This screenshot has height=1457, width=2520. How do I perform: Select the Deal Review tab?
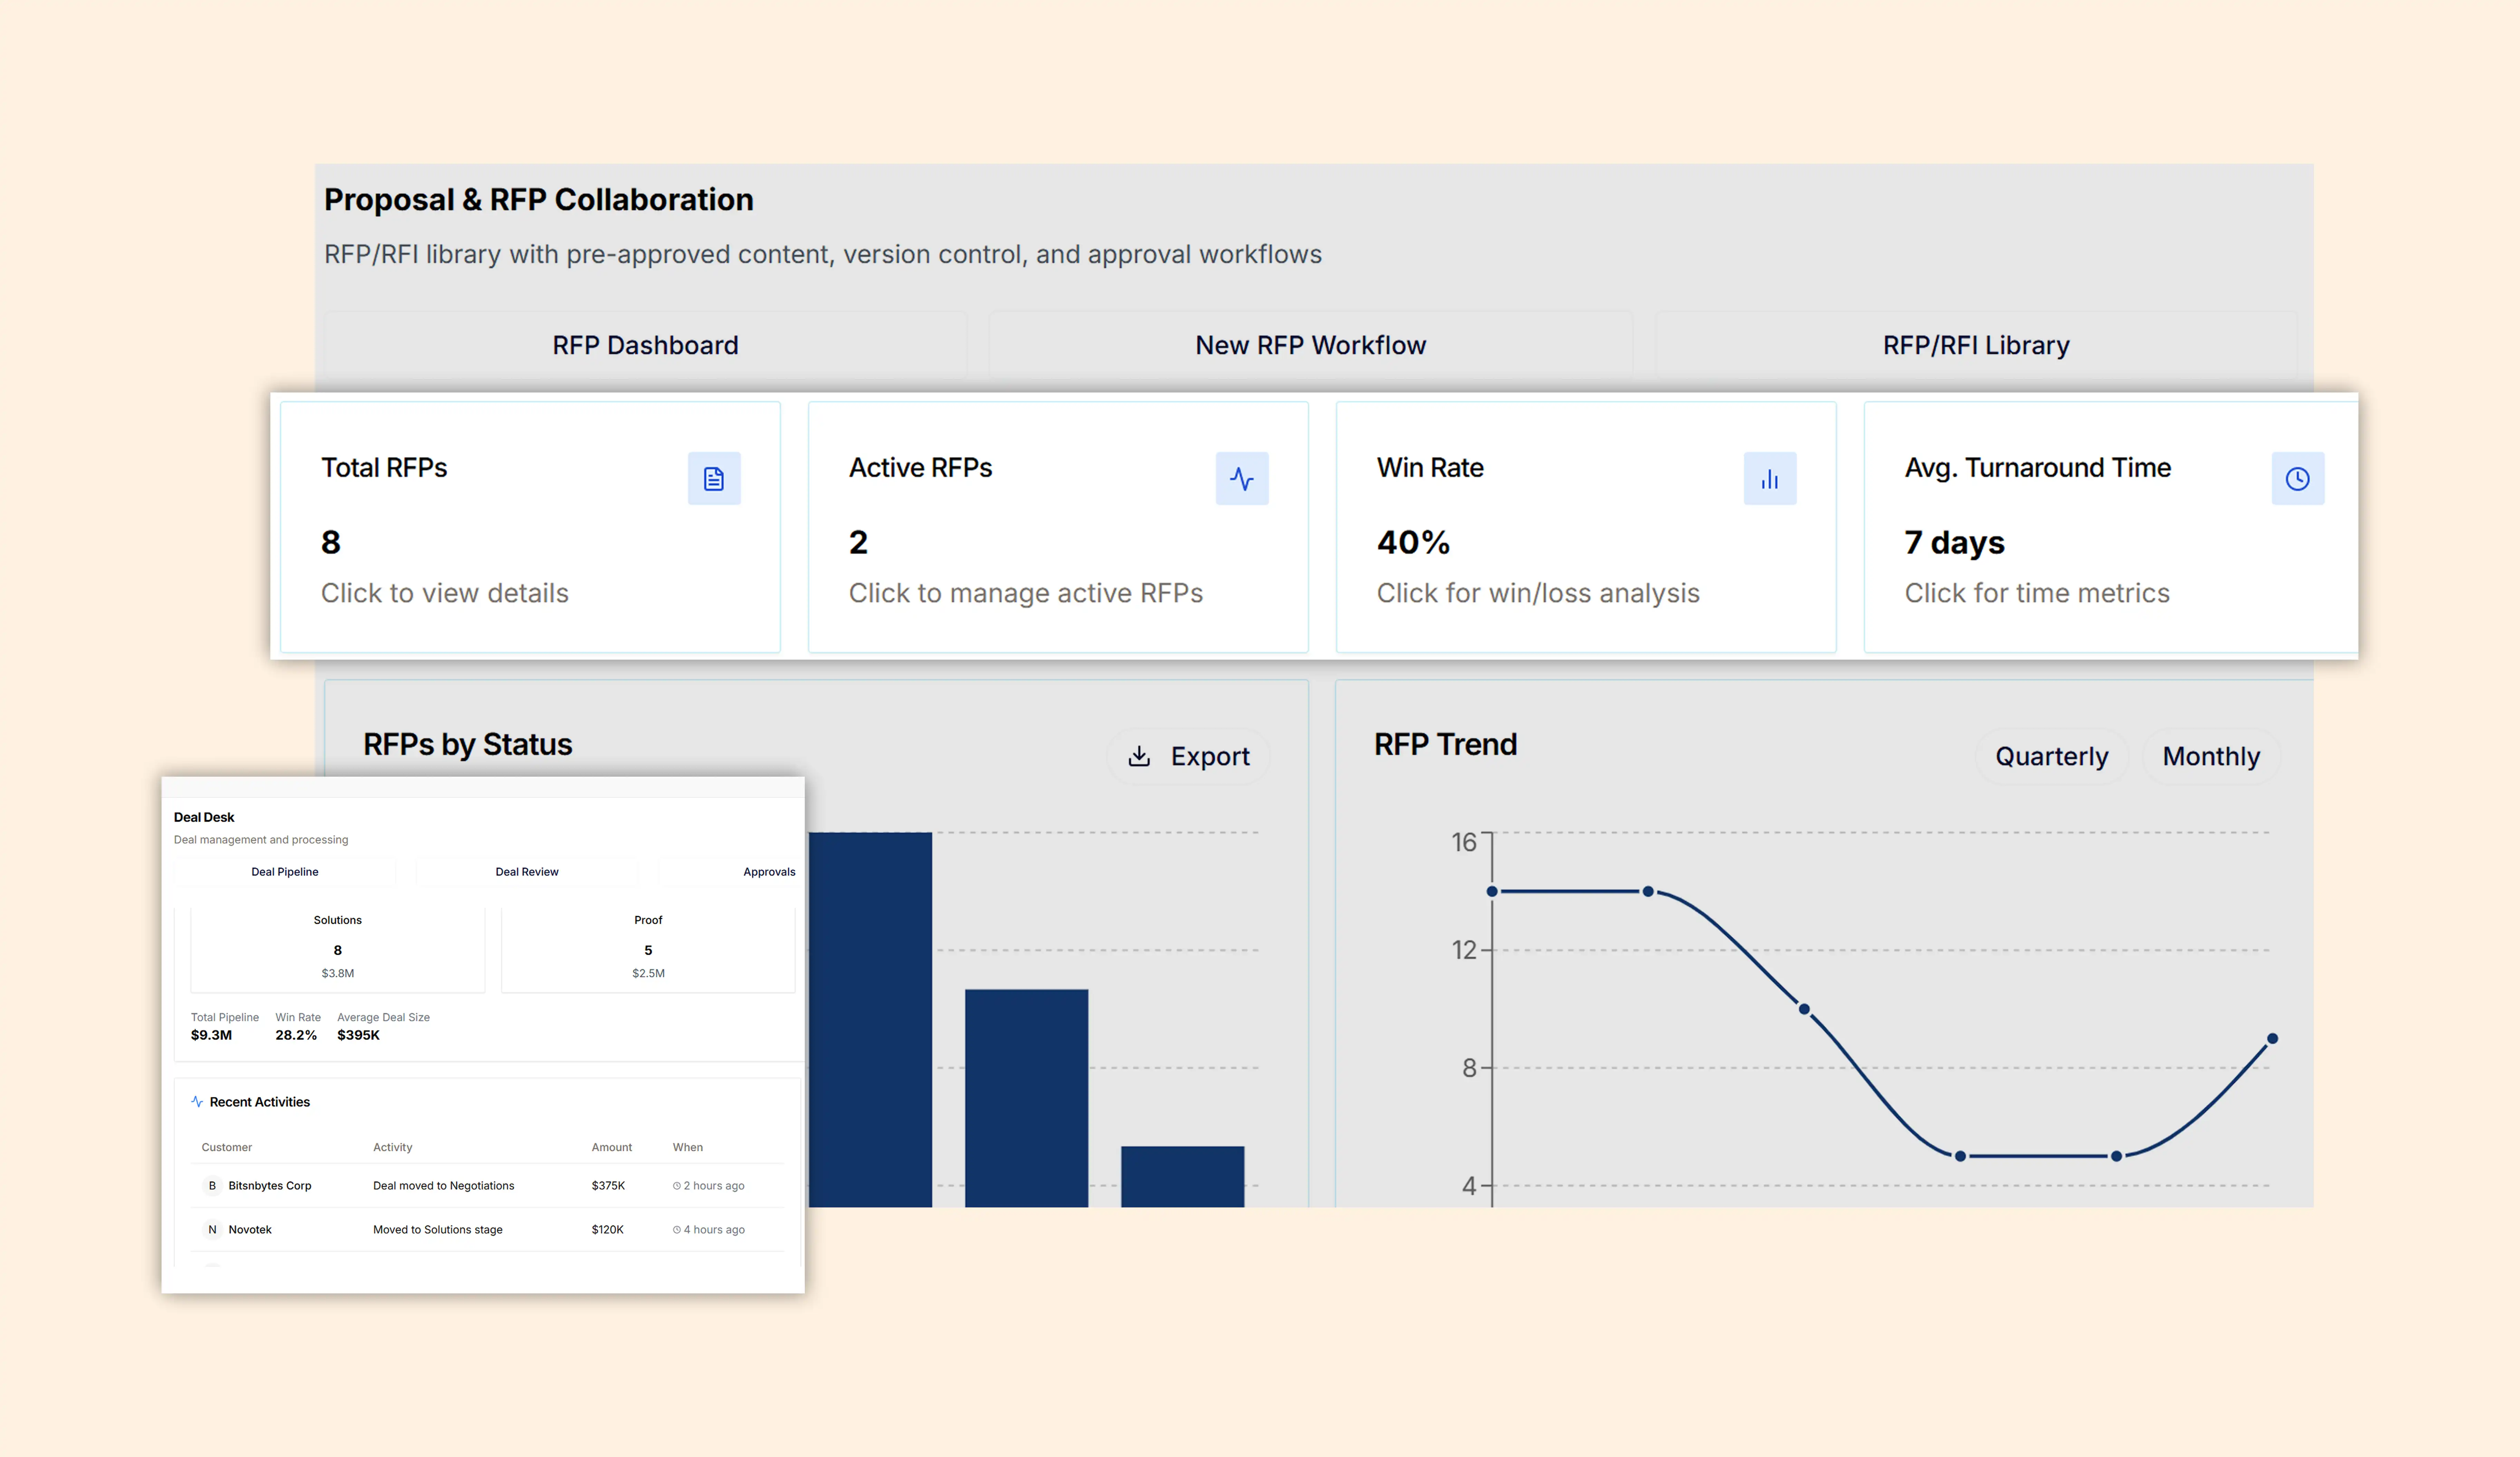[x=527, y=872]
